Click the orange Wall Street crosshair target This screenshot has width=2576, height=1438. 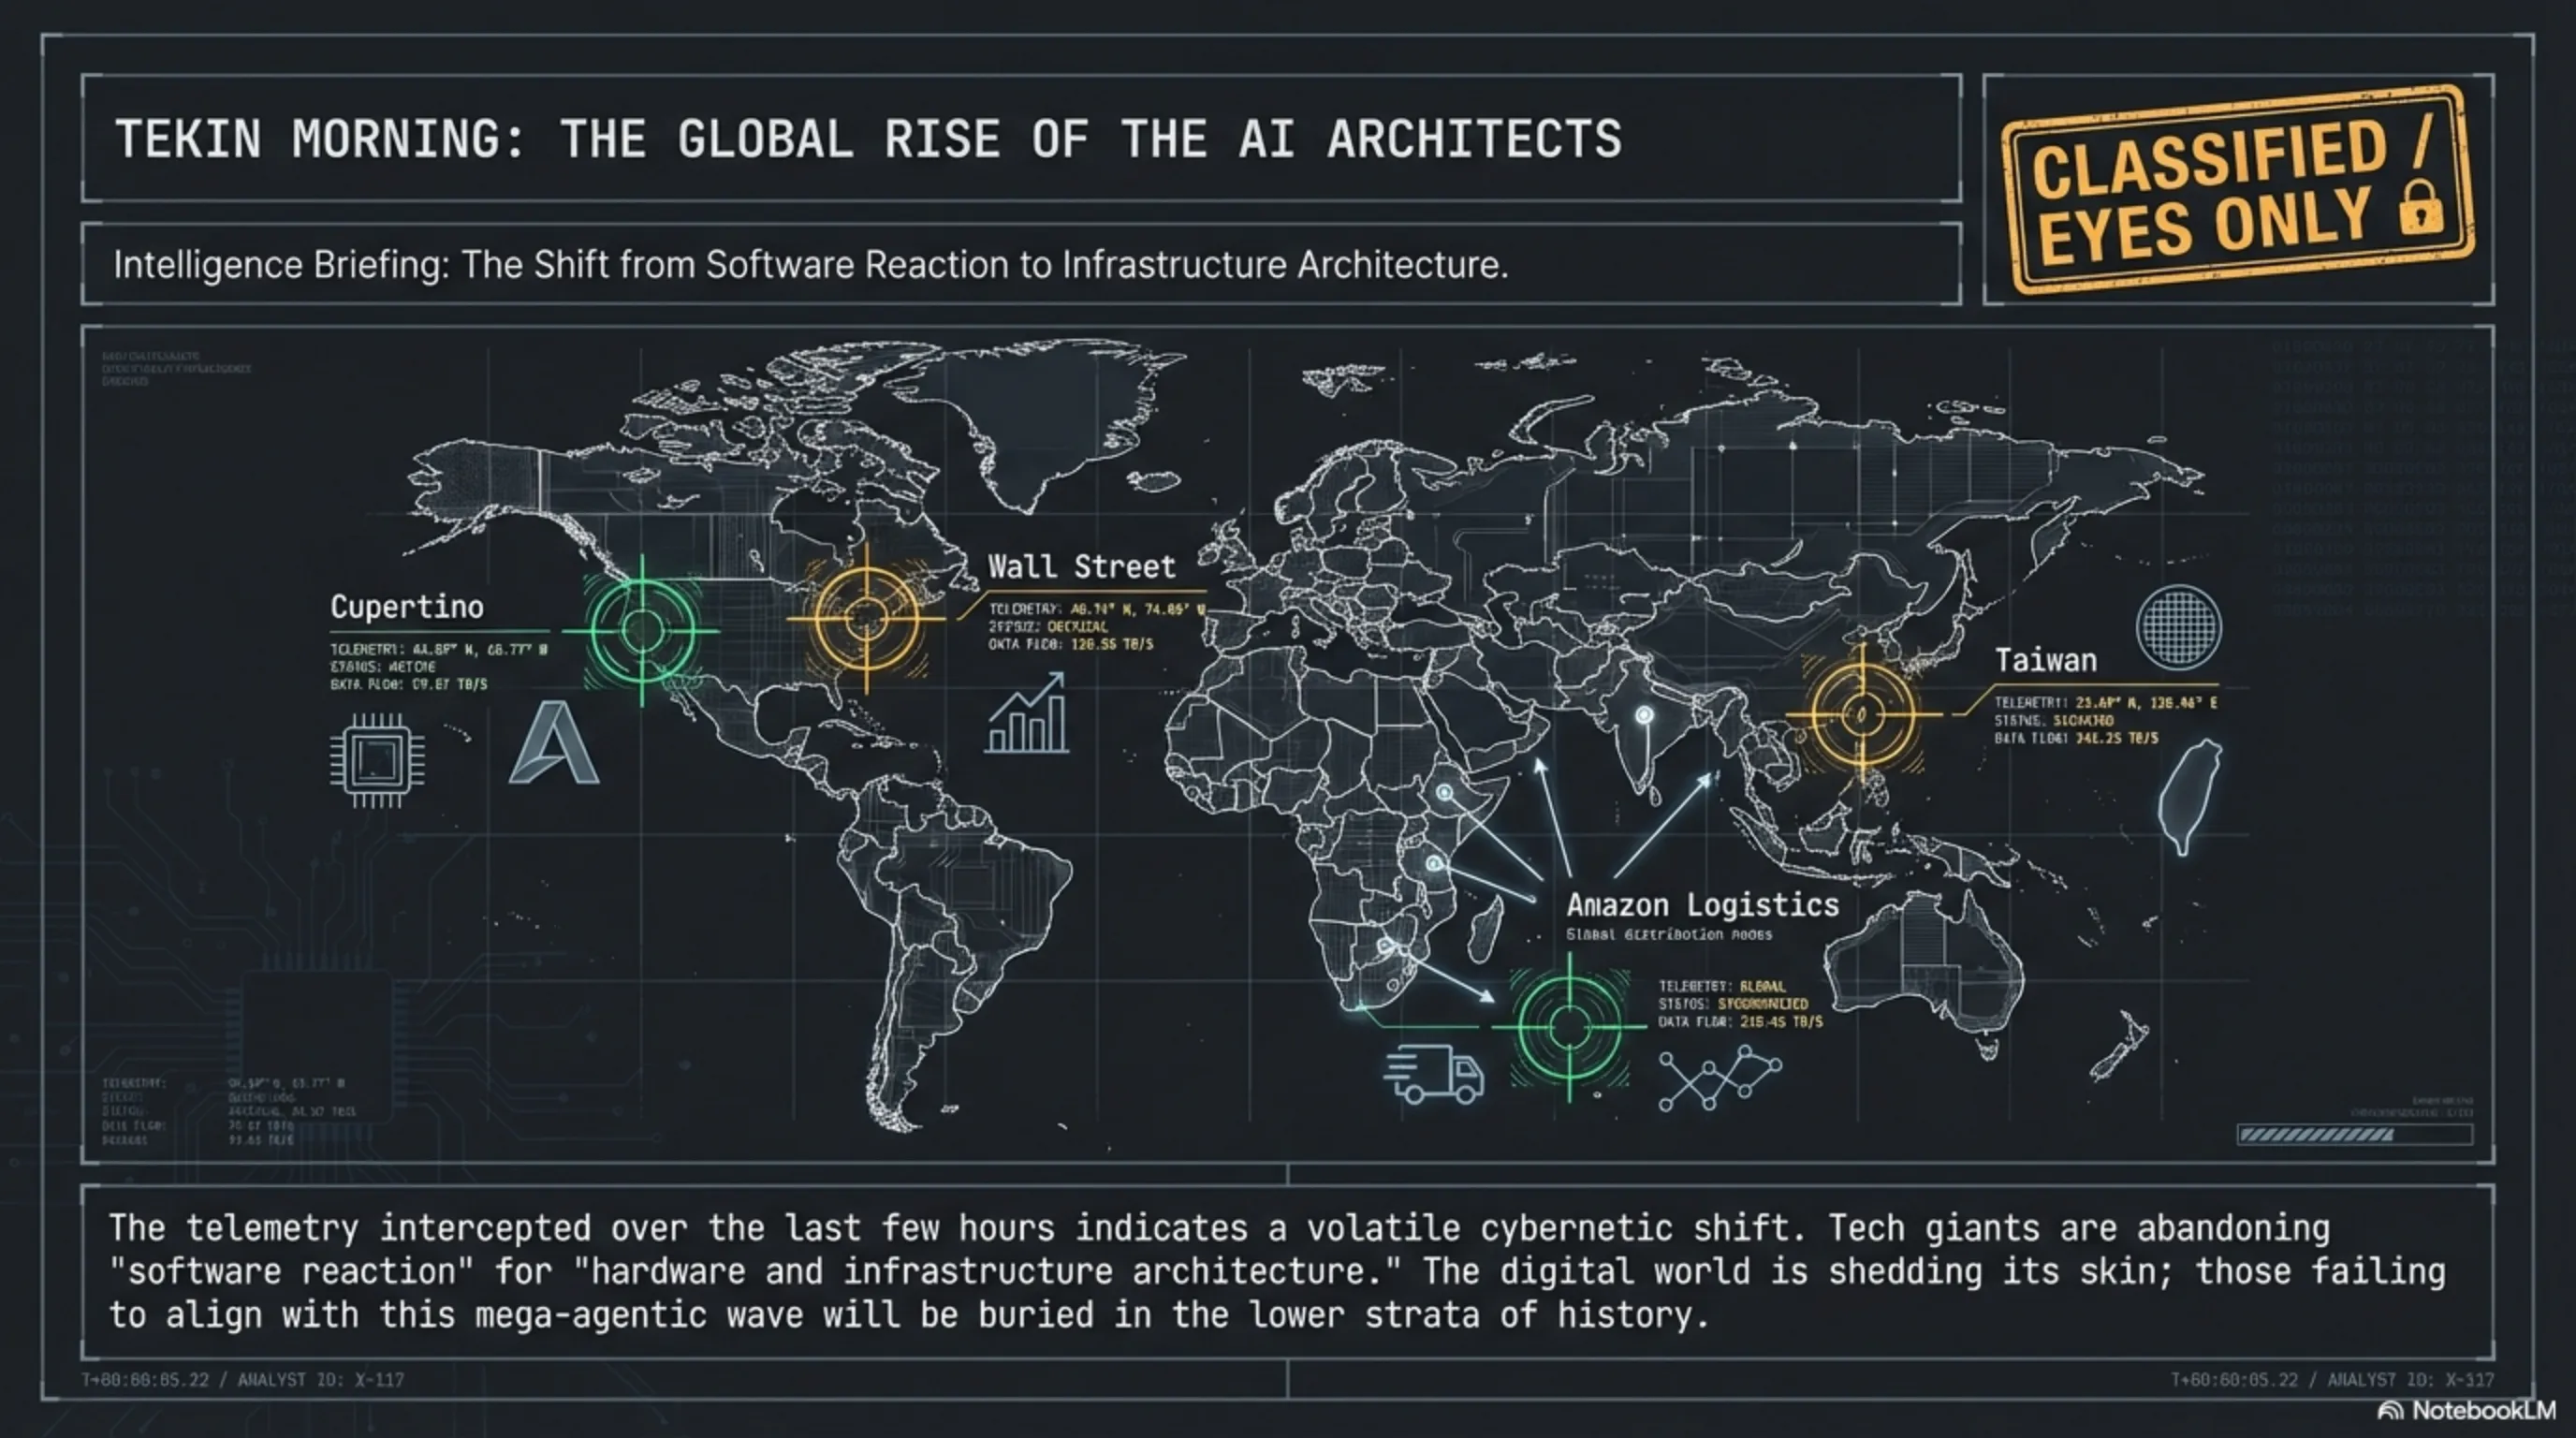(866, 618)
